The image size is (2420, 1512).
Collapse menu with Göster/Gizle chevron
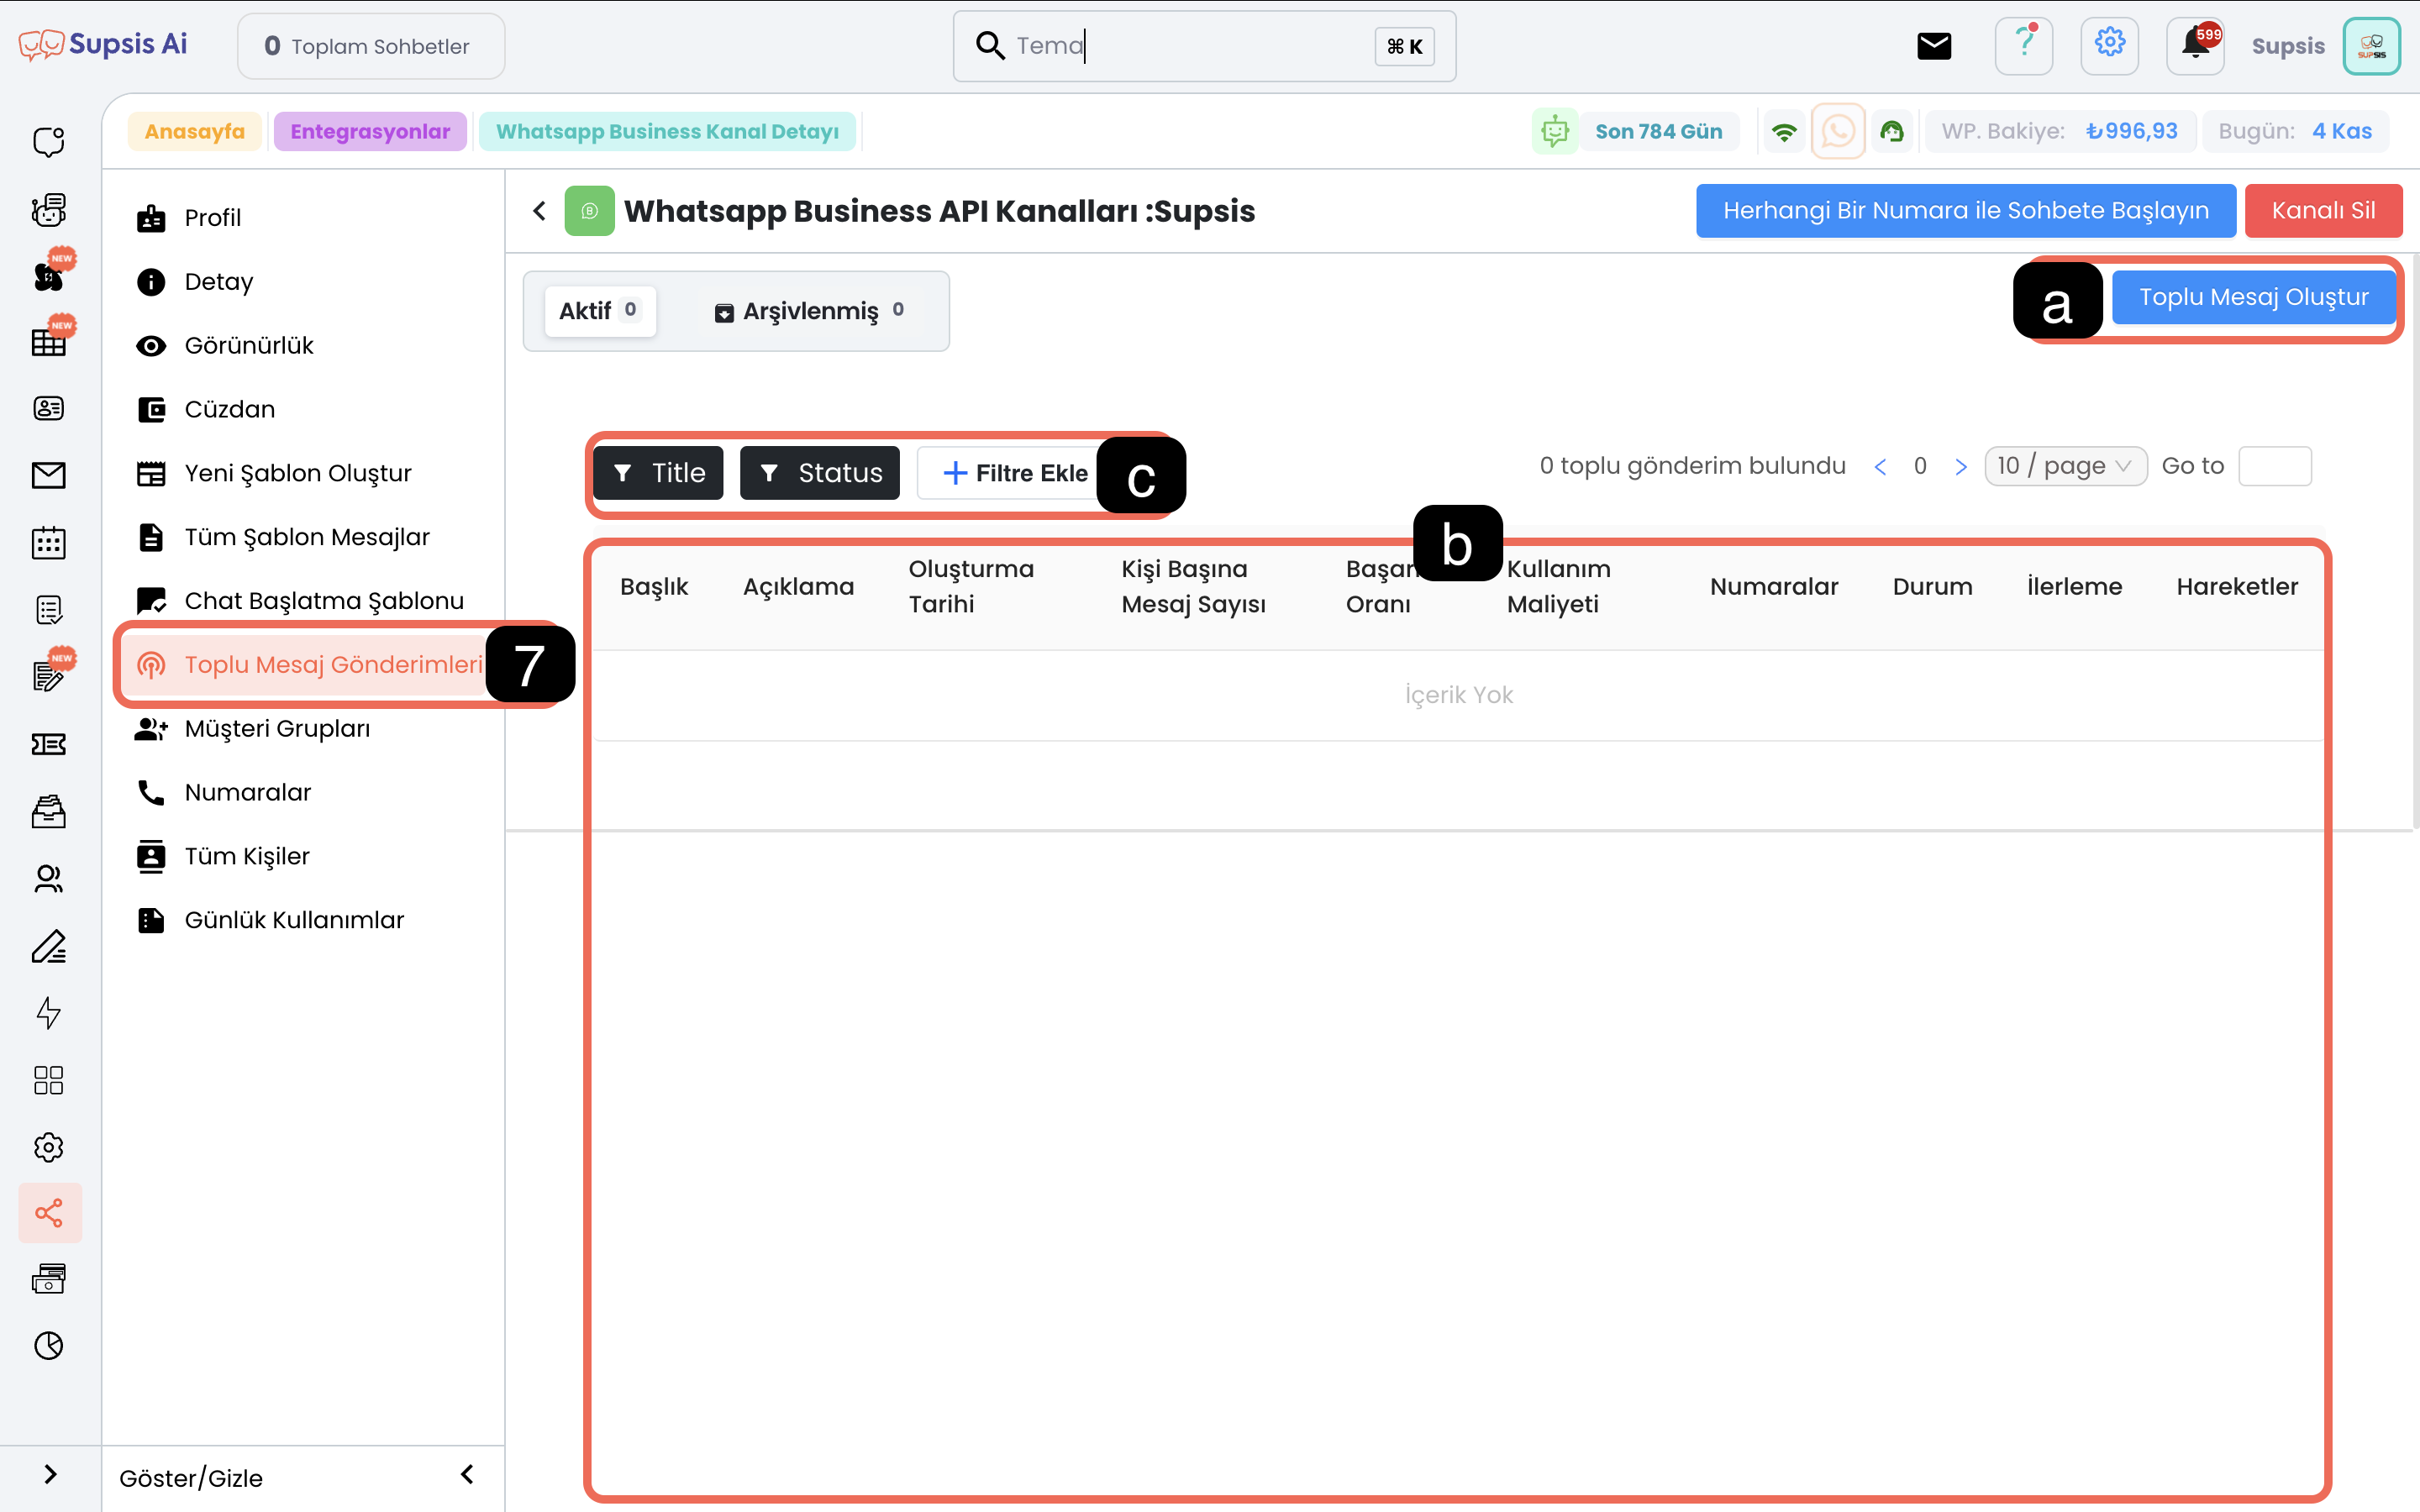467,1474
